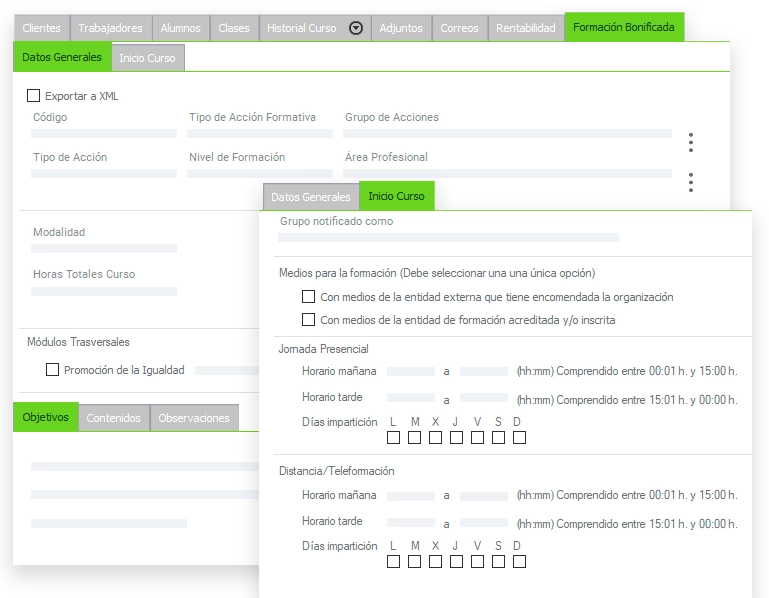Show the Observaciones tab

194,418
